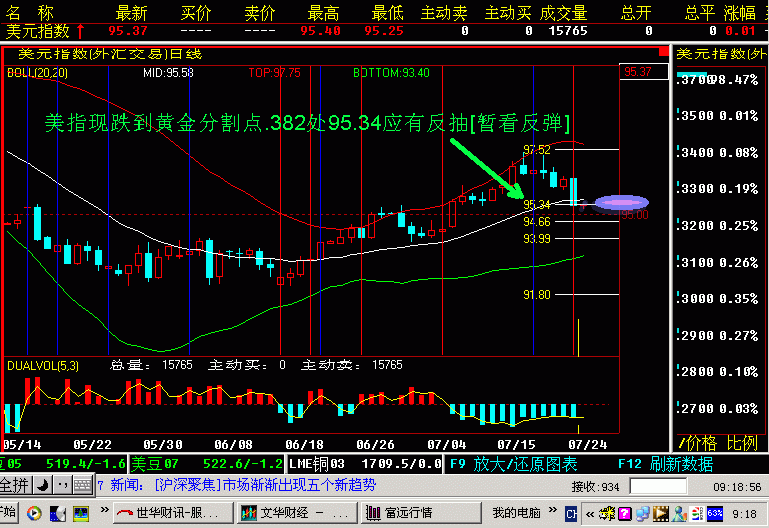769x528 pixels.
Task: Click the scrolling news headline 市场渐渐出现五个新趋势
Action: click(299, 485)
